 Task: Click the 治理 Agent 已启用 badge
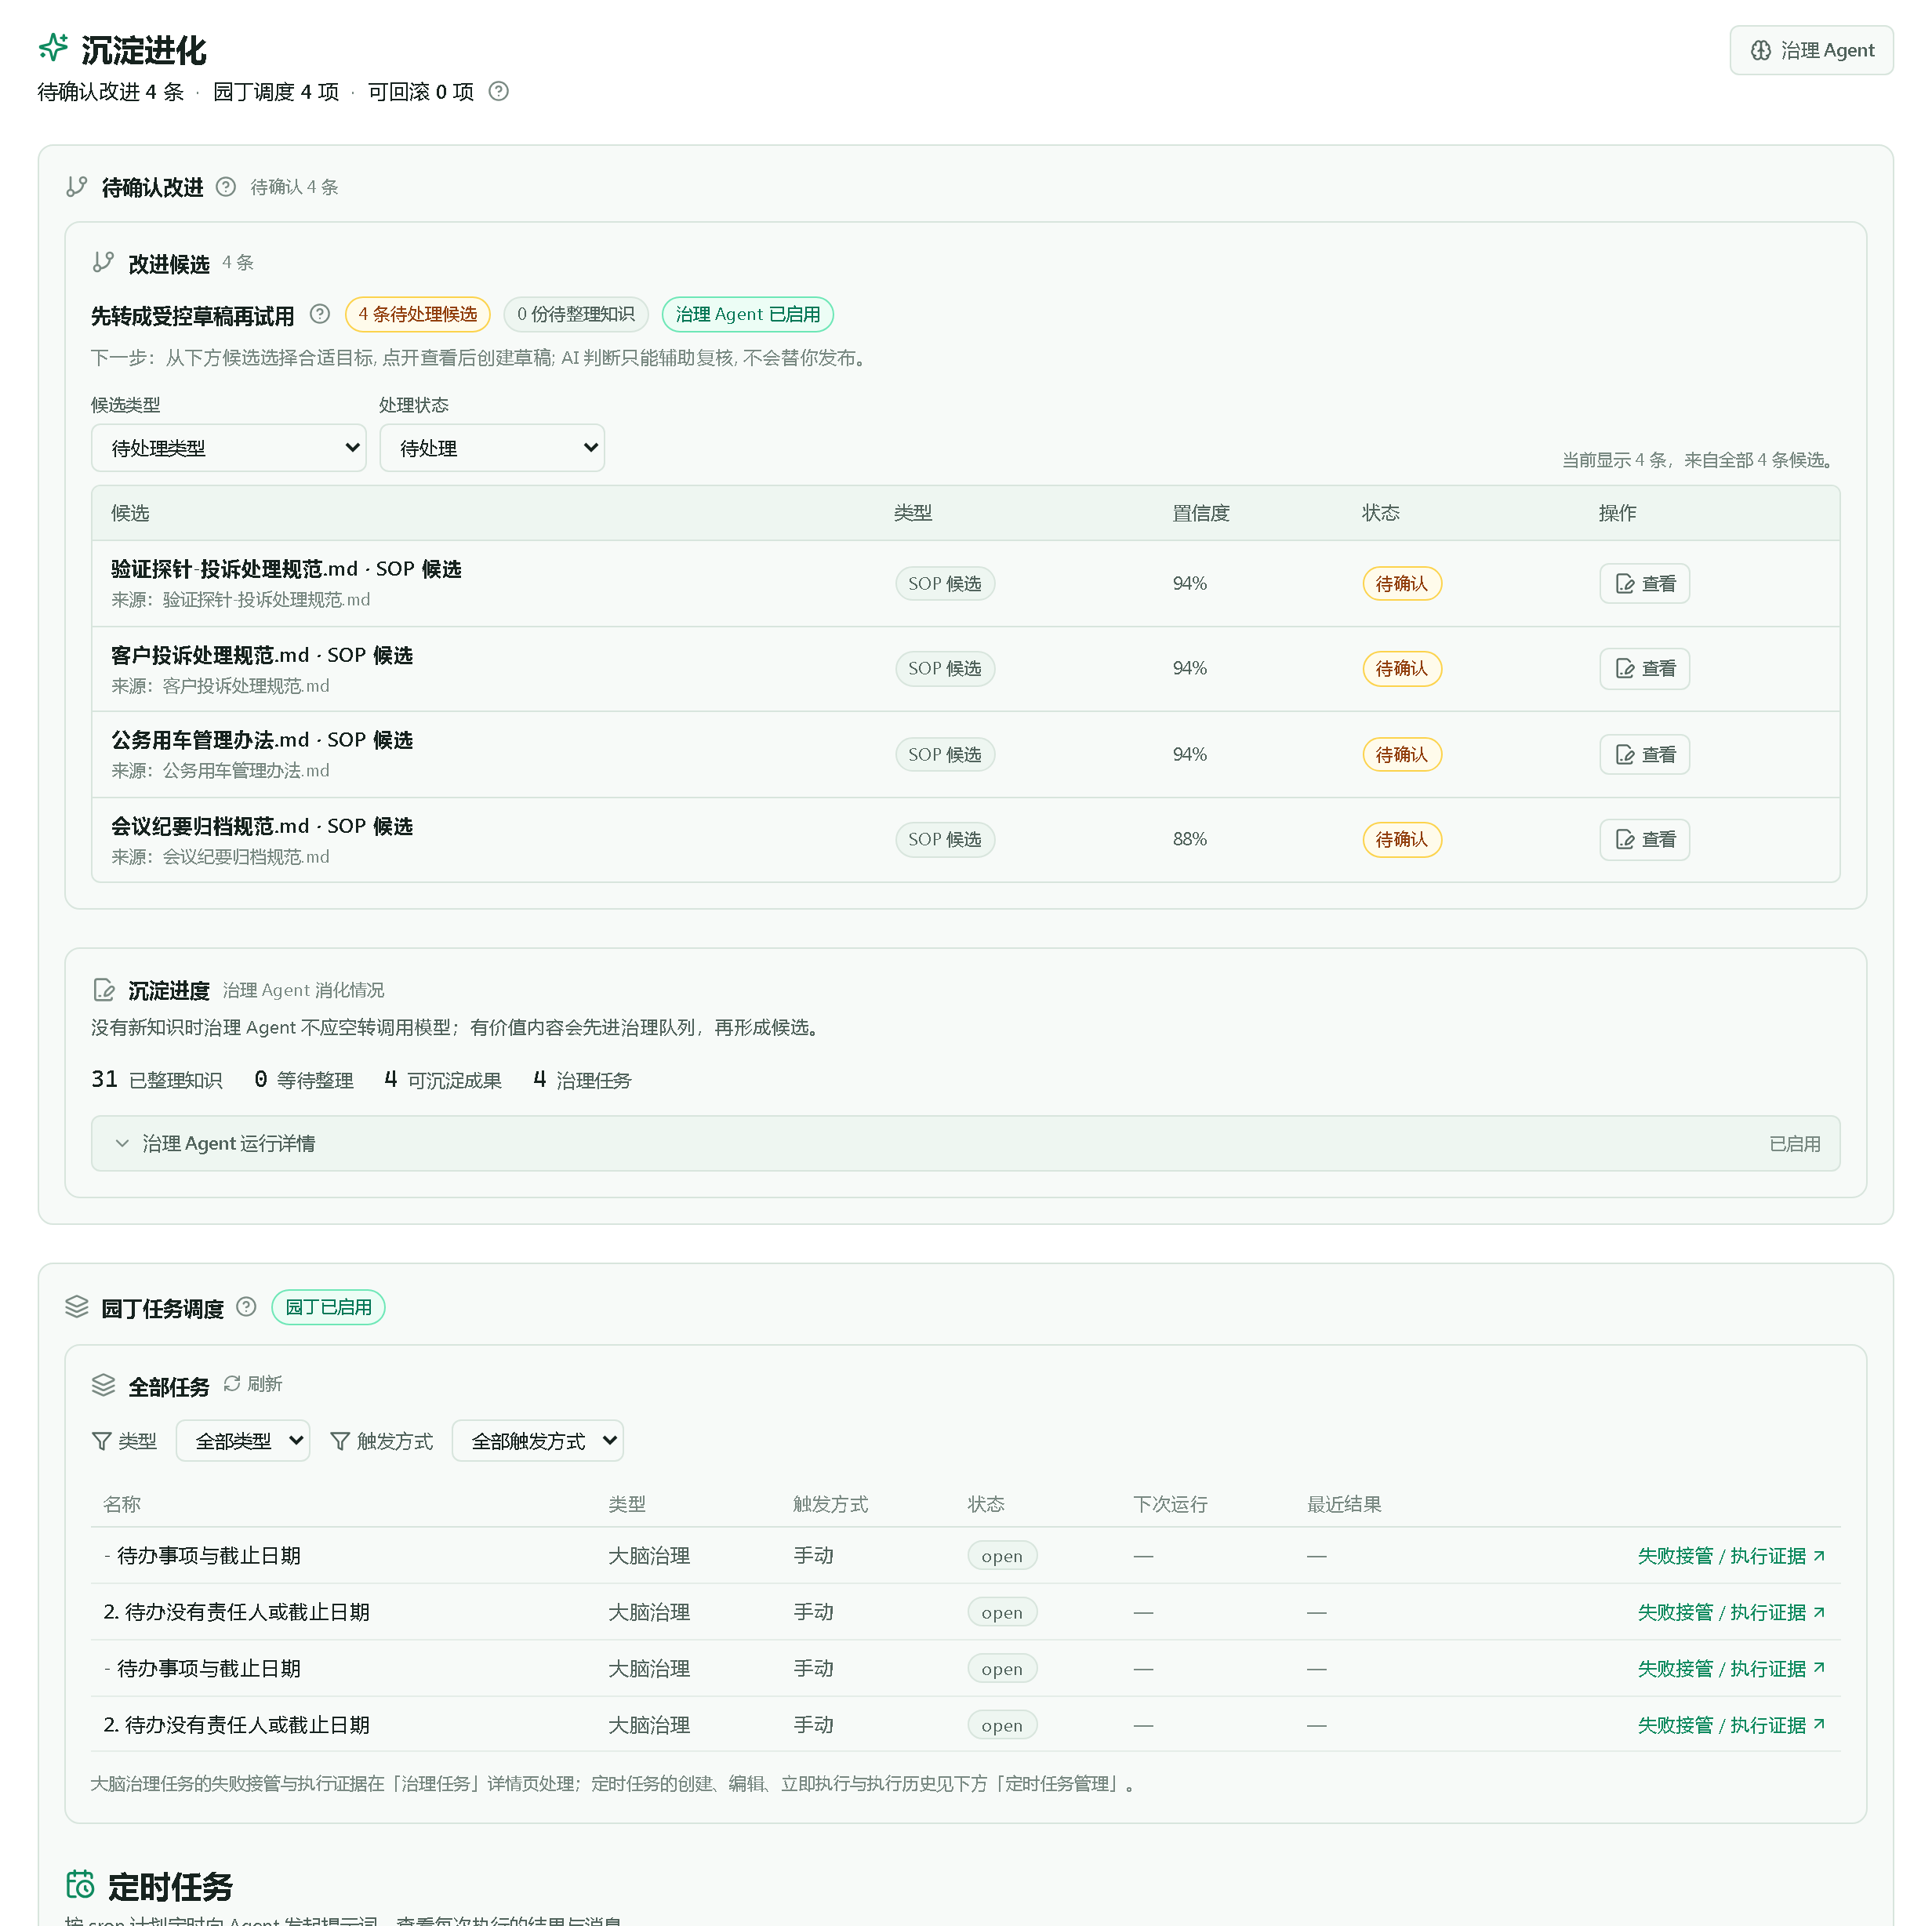(748, 314)
